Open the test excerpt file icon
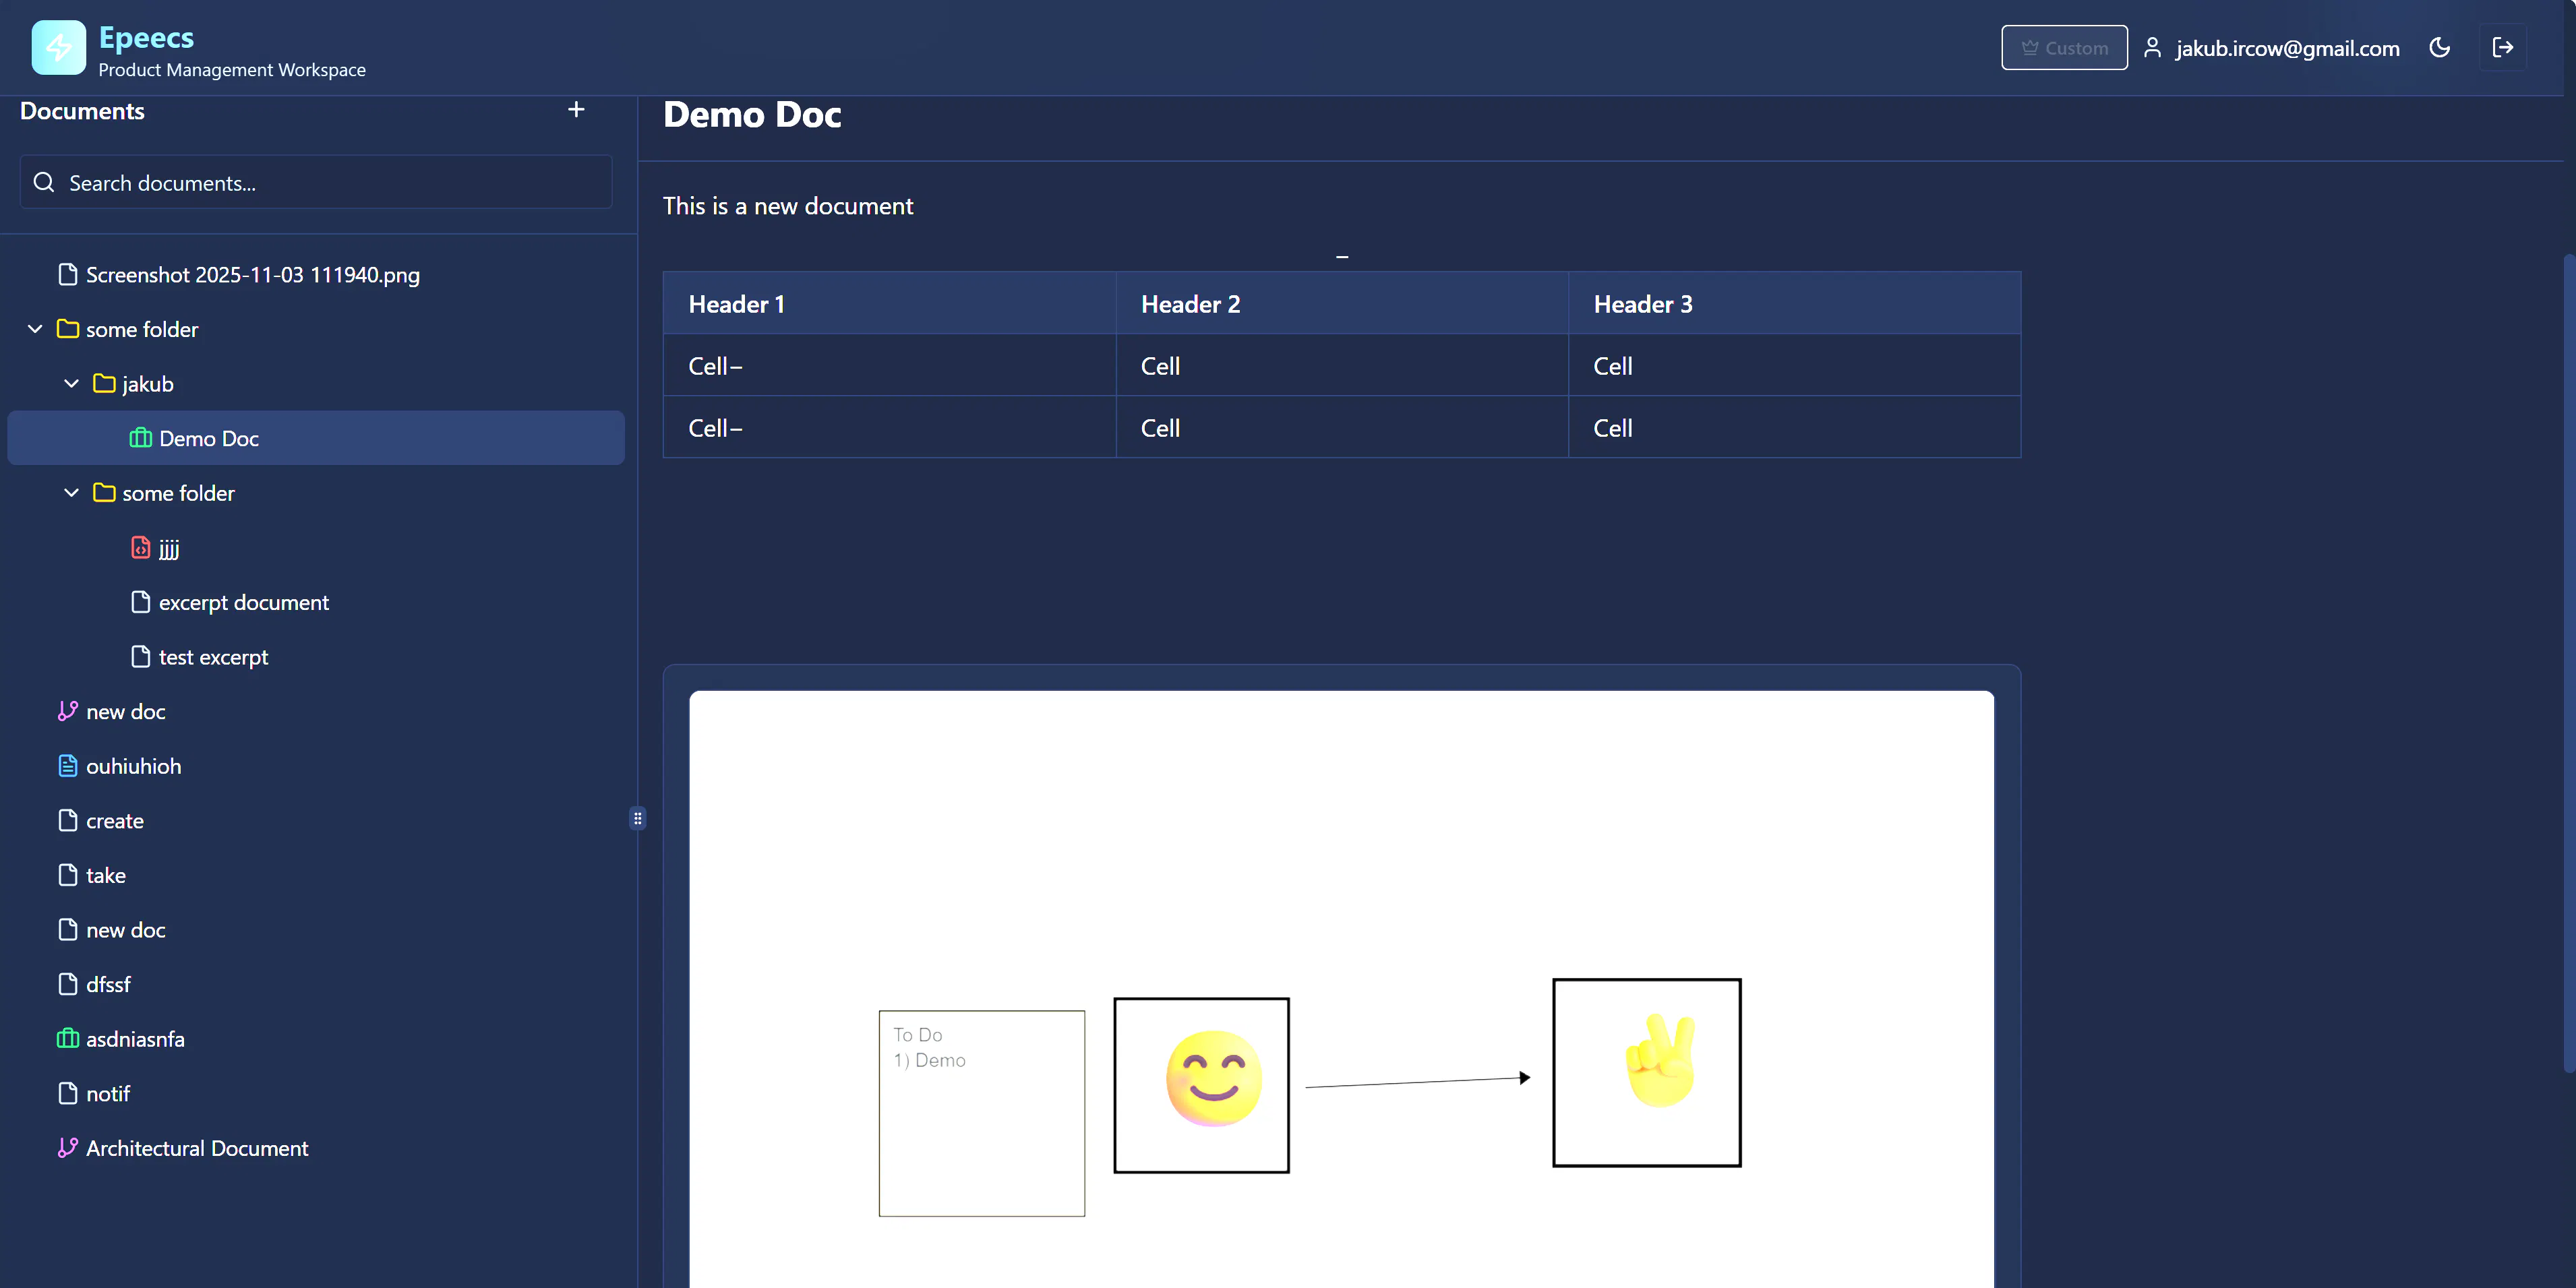The image size is (2576, 1288). point(140,656)
